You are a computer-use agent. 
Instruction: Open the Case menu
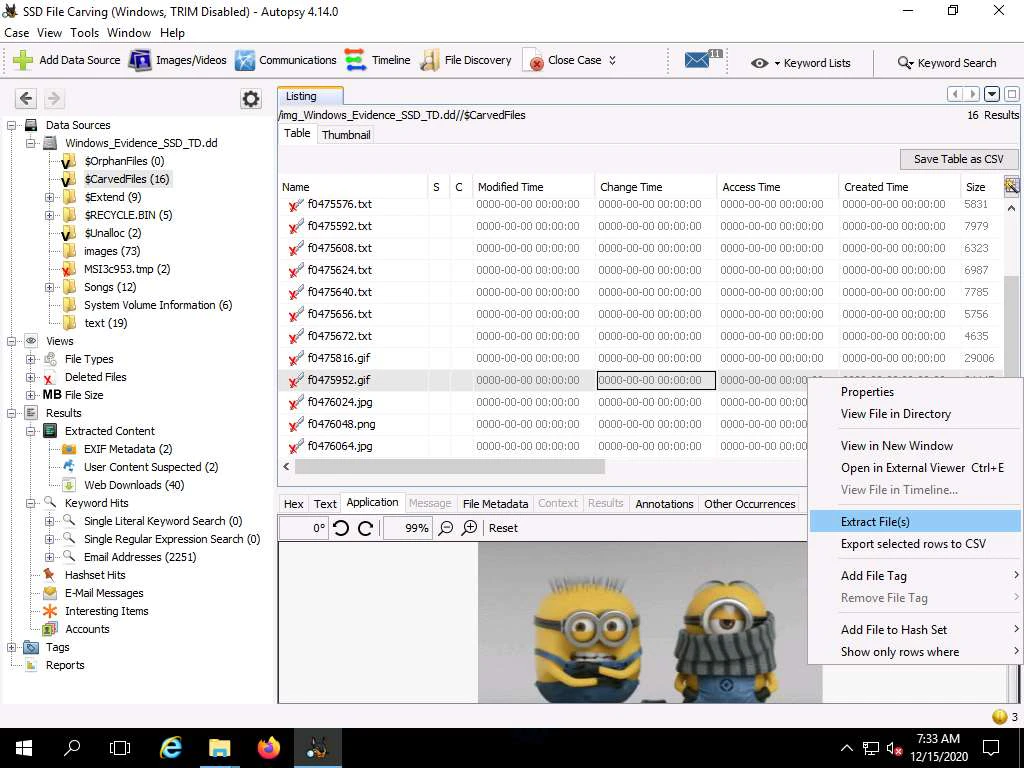click(x=16, y=33)
